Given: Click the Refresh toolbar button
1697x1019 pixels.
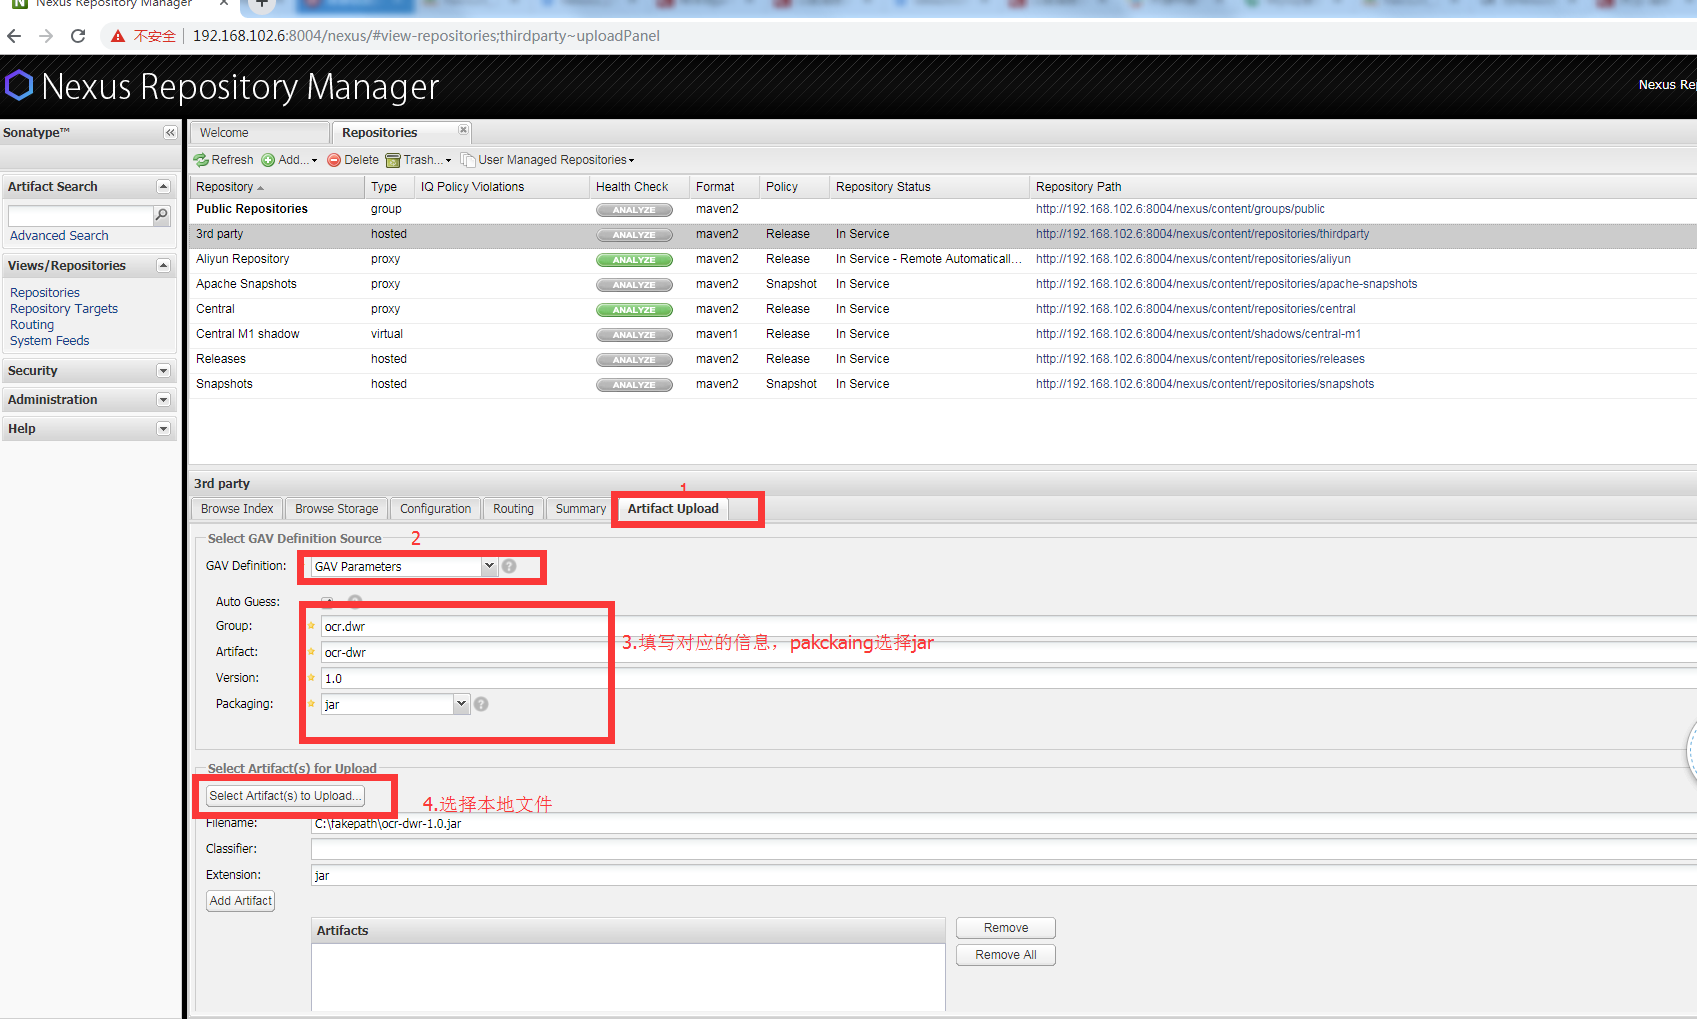Looking at the screenshot, I should click(224, 160).
